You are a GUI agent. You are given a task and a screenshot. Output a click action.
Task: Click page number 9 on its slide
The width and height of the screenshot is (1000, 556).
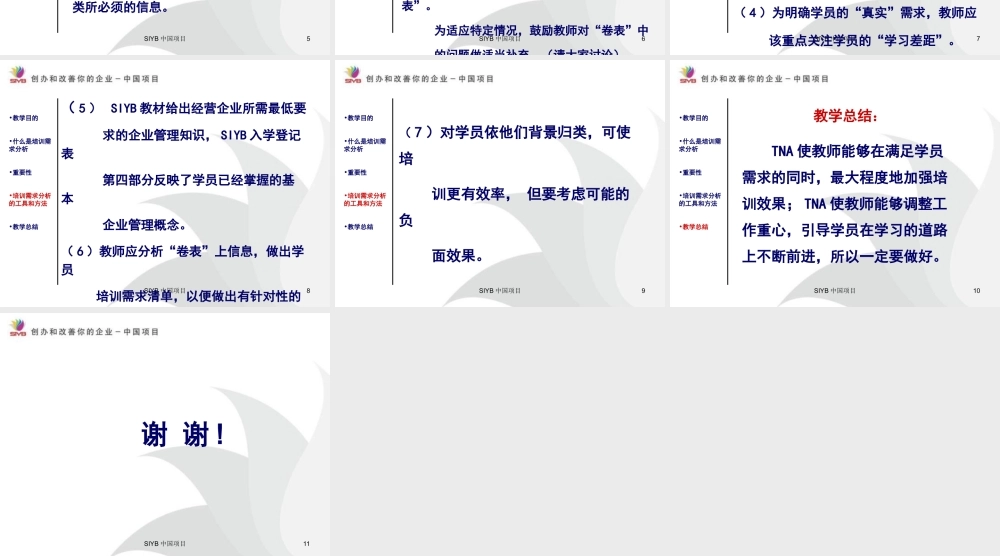click(x=643, y=291)
